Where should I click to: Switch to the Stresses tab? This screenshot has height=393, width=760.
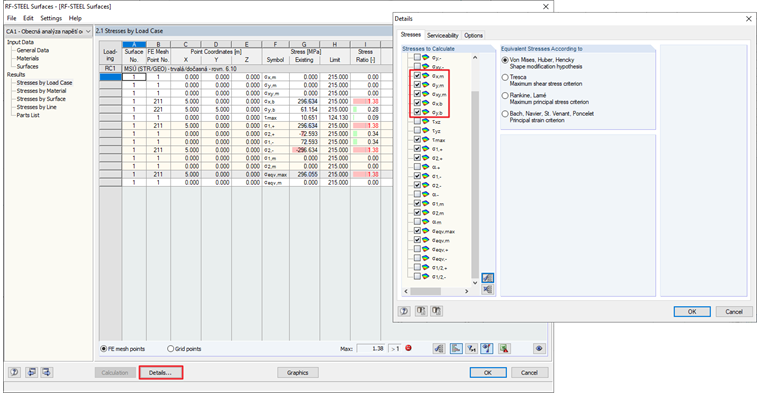(411, 35)
